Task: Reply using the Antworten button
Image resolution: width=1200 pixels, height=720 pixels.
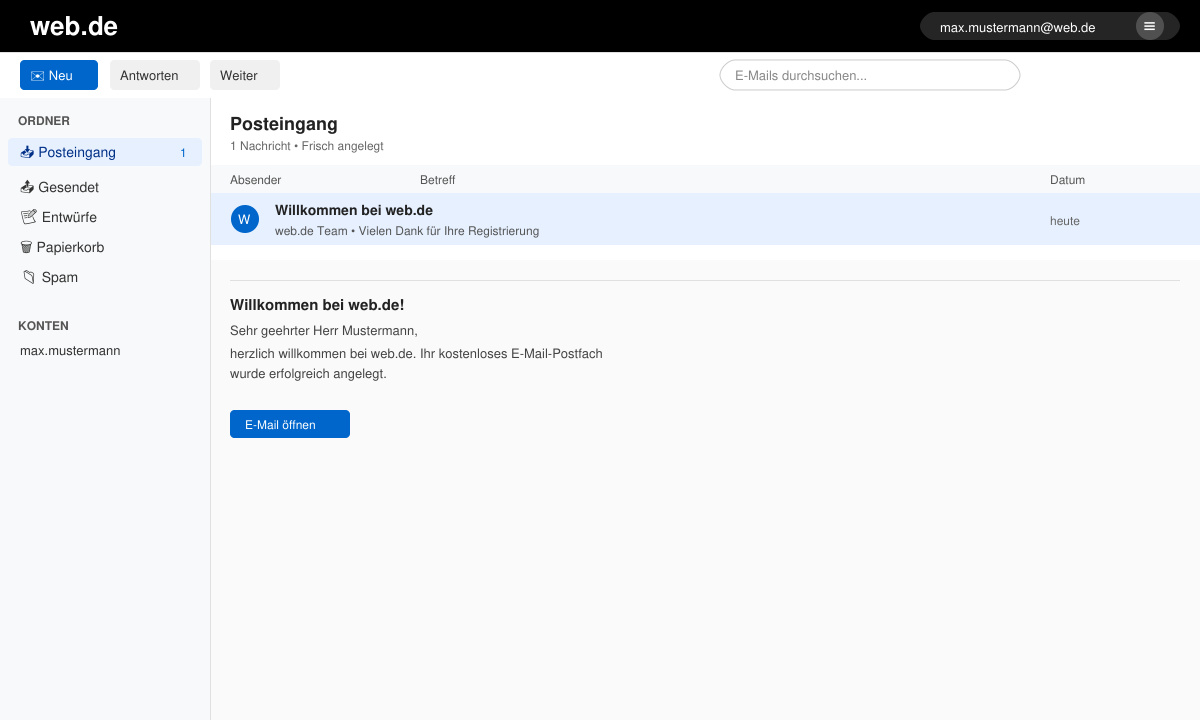Action: [155, 75]
